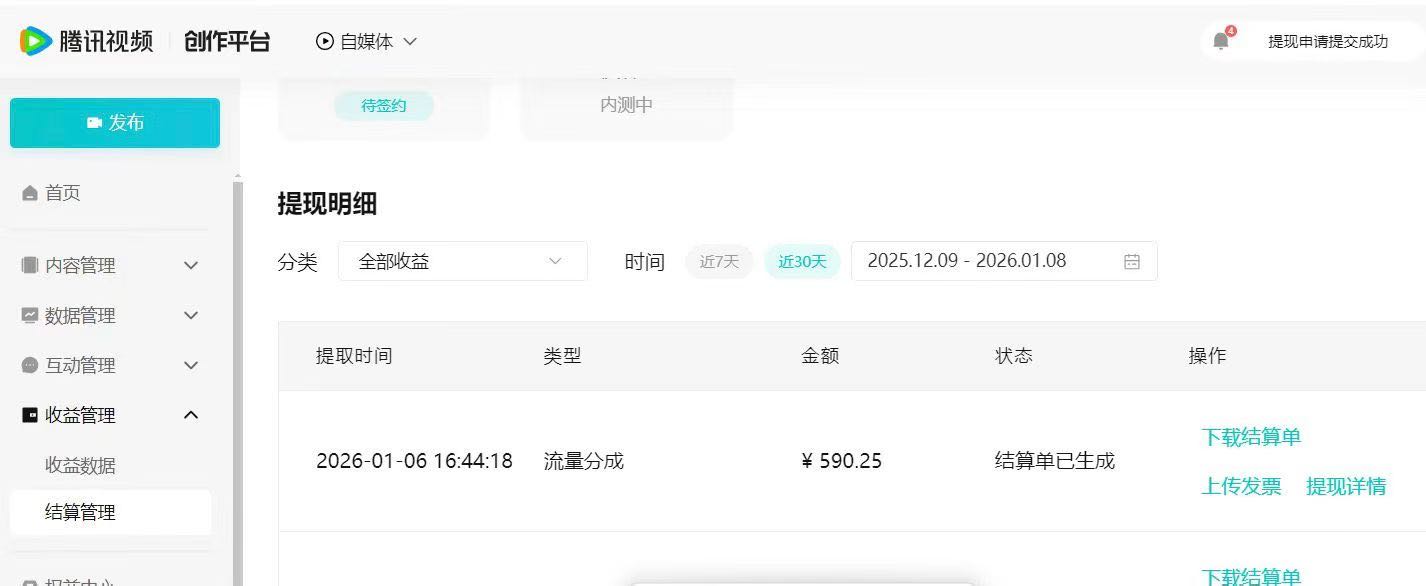Expand the 自媒体 account switcher
The height and width of the screenshot is (586, 1426).
click(x=410, y=42)
